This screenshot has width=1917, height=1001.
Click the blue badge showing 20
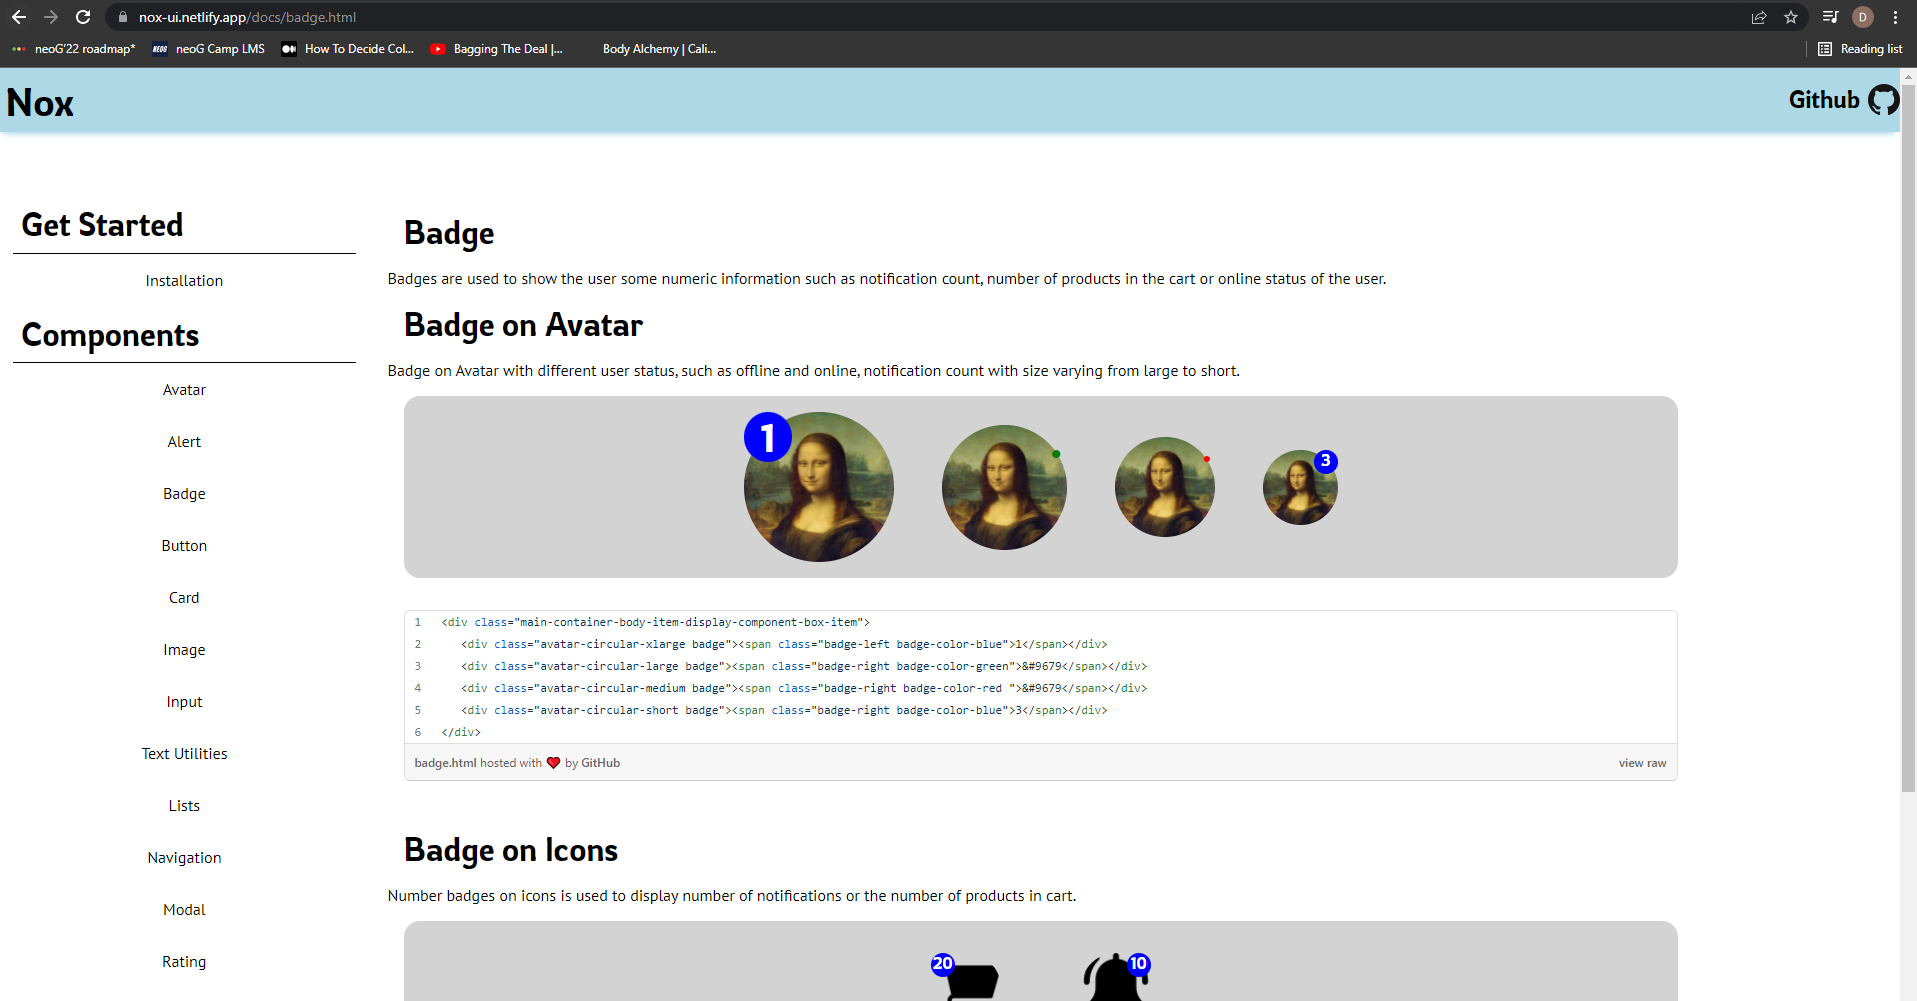[943, 964]
